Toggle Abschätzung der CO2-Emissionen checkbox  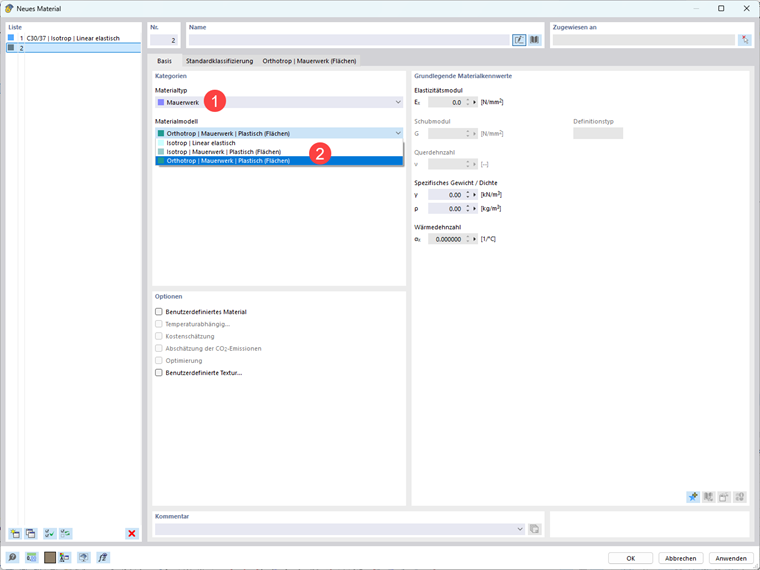pyautogui.click(x=158, y=348)
